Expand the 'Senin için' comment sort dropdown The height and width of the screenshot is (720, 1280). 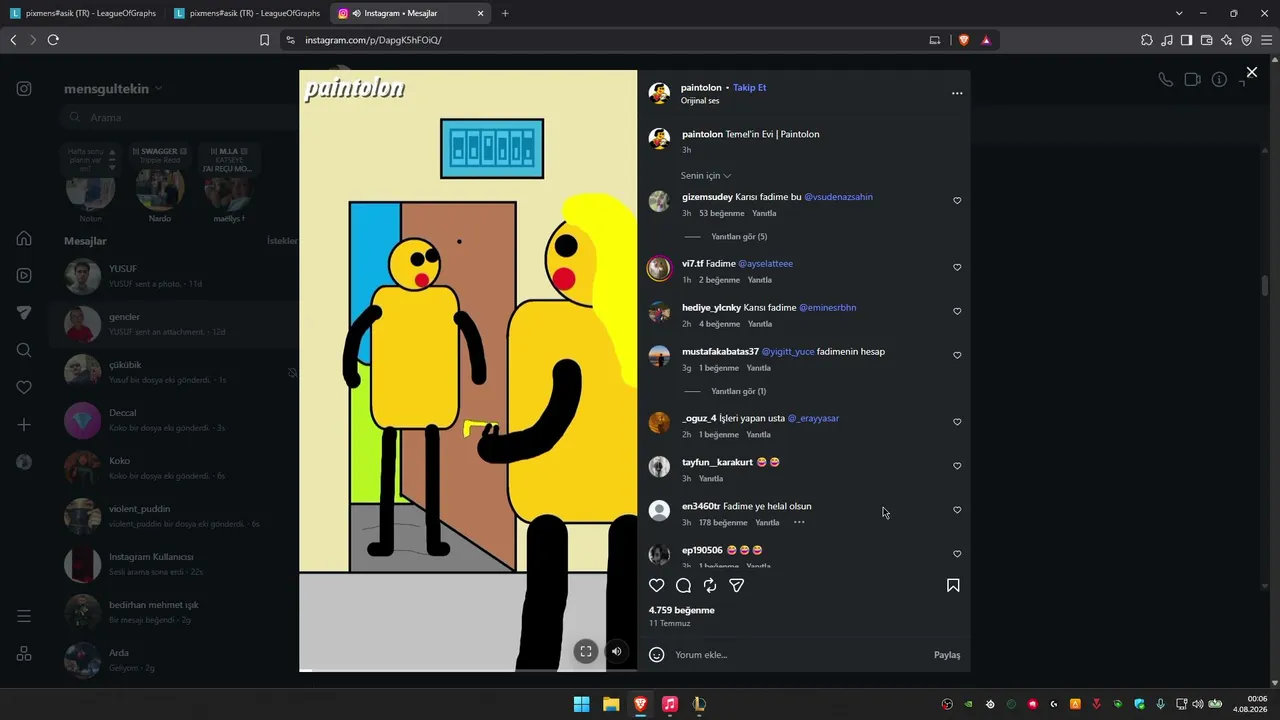[706, 176]
